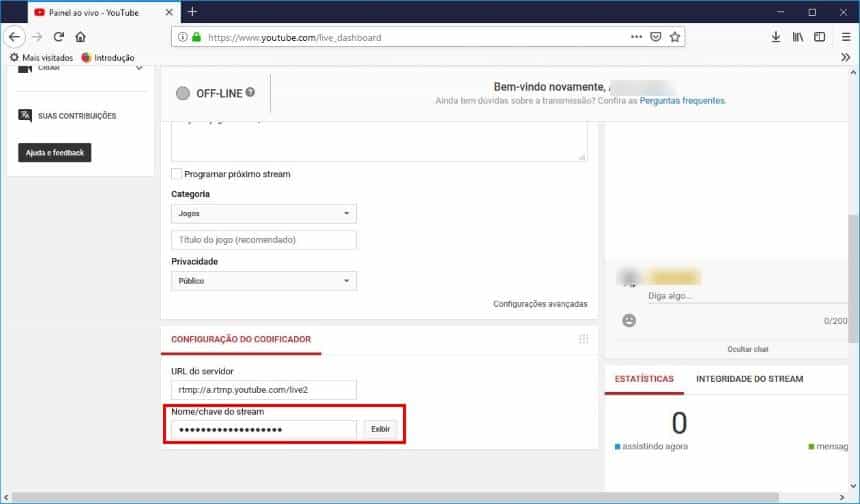Image resolution: width=860 pixels, height=504 pixels.
Task: Click the OFF-LINE help question mark icon
Action: (x=250, y=92)
